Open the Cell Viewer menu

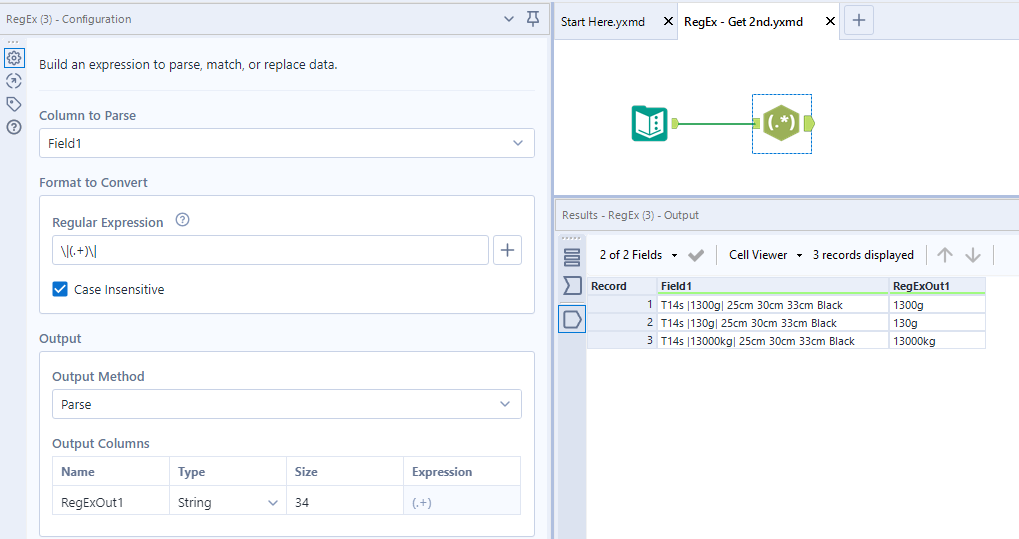pyautogui.click(x=765, y=255)
